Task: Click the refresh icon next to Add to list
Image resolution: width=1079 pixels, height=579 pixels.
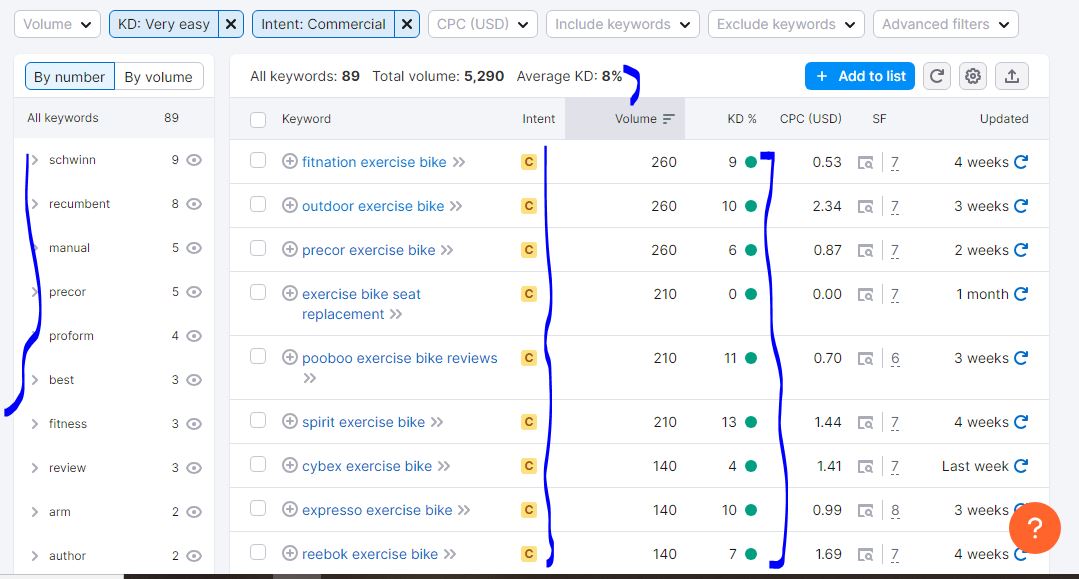Action: pyautogui.click(x=936, y=76)
